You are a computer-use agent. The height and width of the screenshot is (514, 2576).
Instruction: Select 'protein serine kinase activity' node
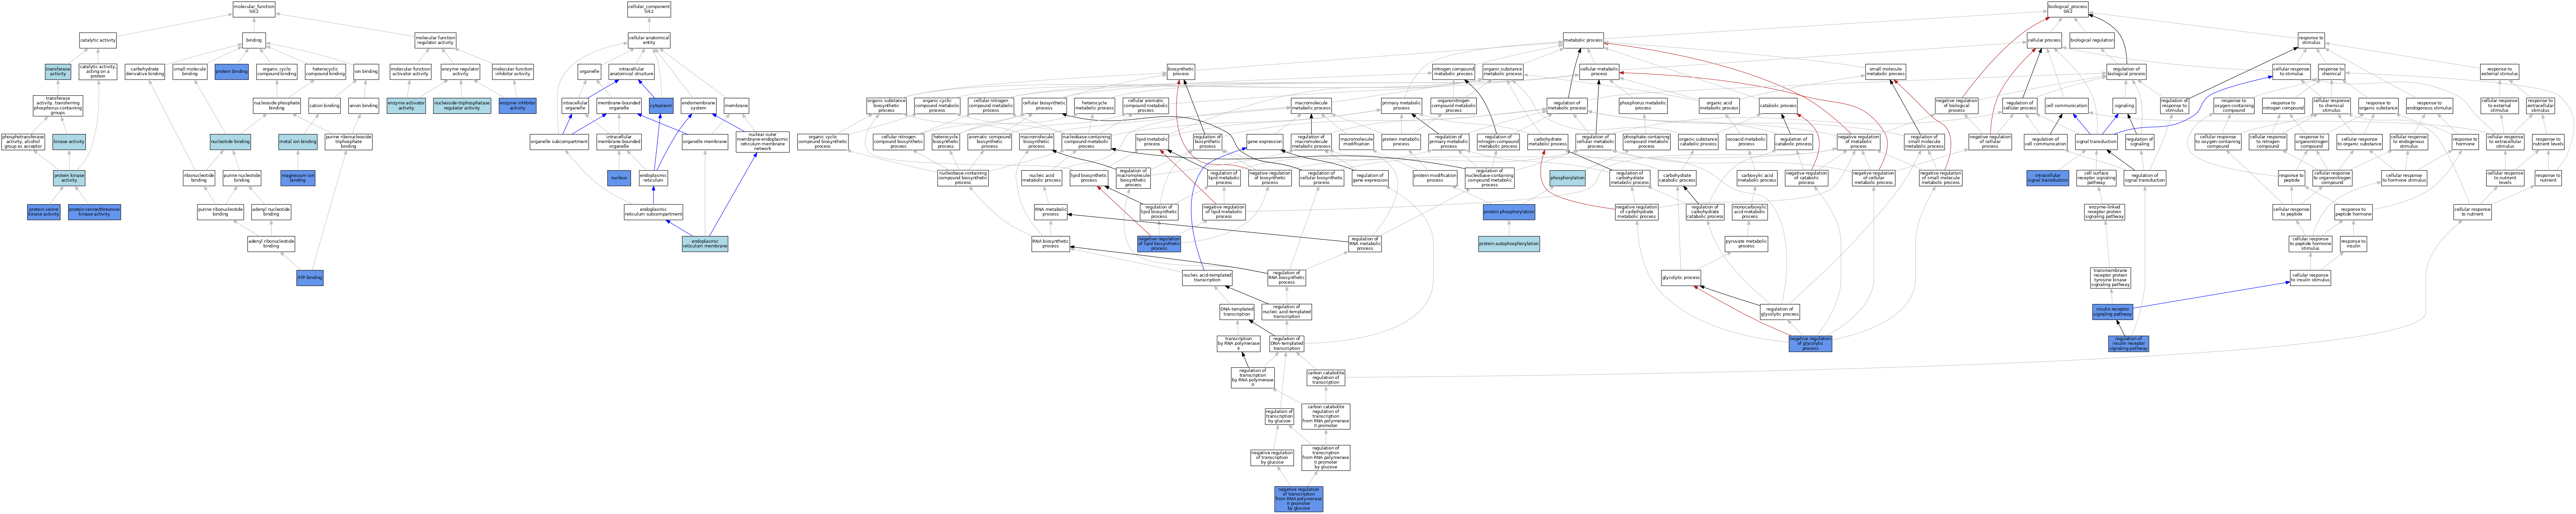[44, 212]
